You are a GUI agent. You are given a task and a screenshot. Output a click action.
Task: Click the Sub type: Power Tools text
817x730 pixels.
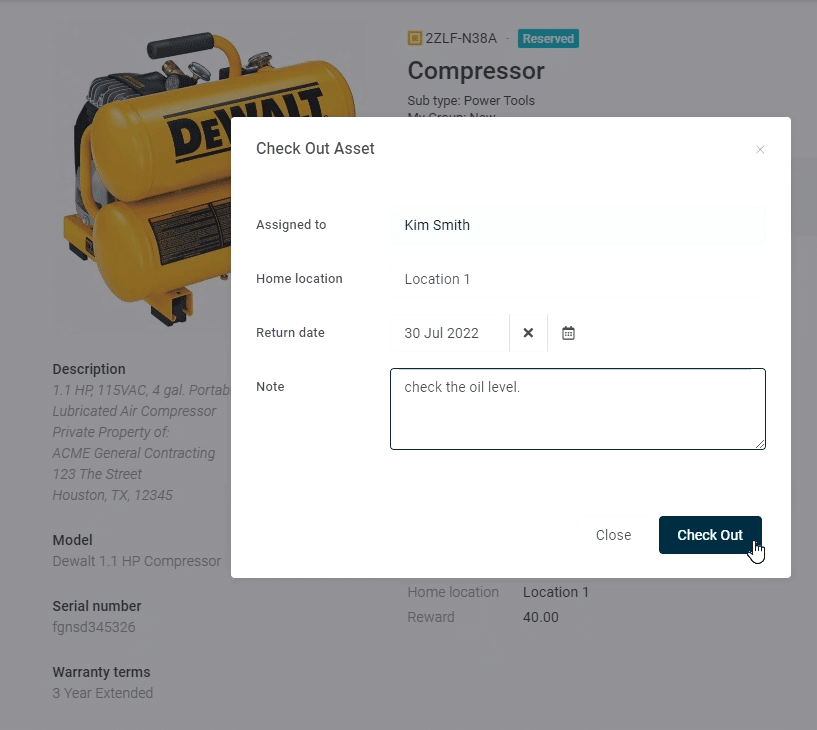(471, 101)
